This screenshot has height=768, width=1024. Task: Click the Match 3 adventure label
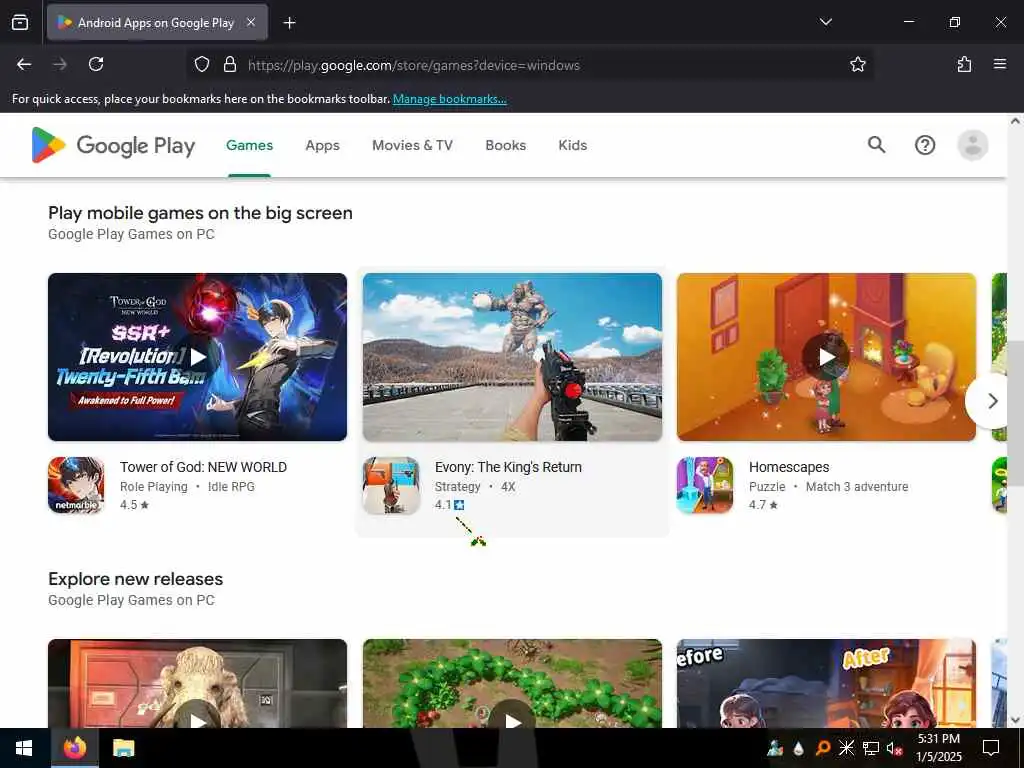(857, 487)
